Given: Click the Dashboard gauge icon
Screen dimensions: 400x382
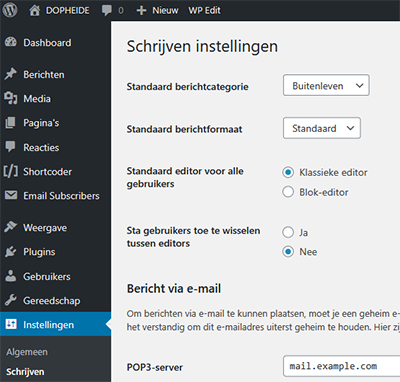Looking at the screenshot, I should pos(11,42).
